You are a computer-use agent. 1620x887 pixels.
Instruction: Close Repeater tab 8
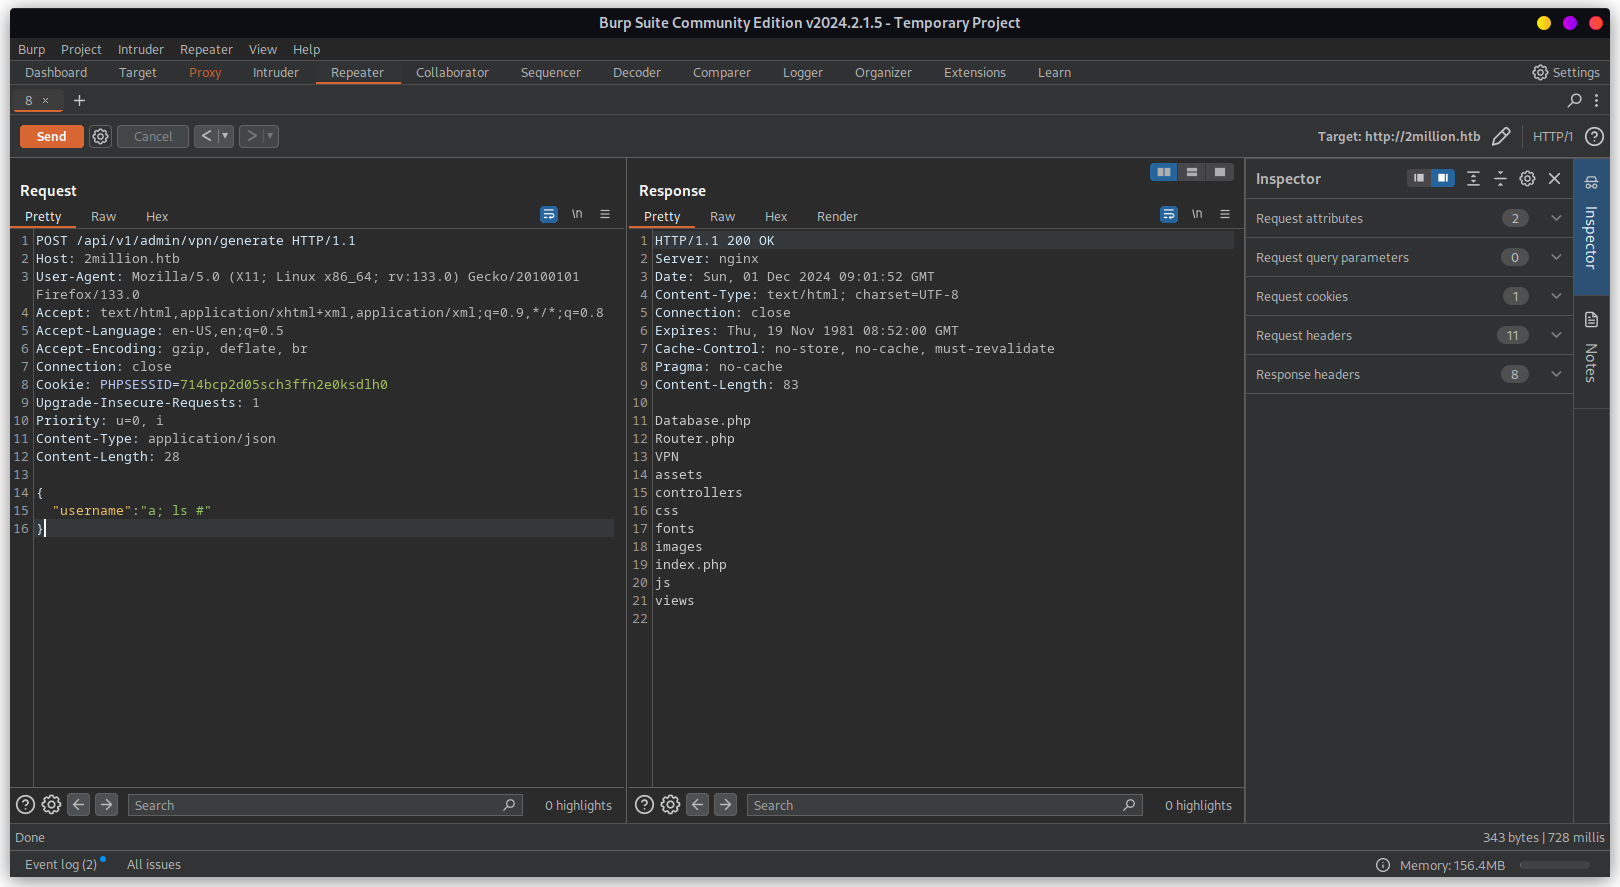click(45, 100)
